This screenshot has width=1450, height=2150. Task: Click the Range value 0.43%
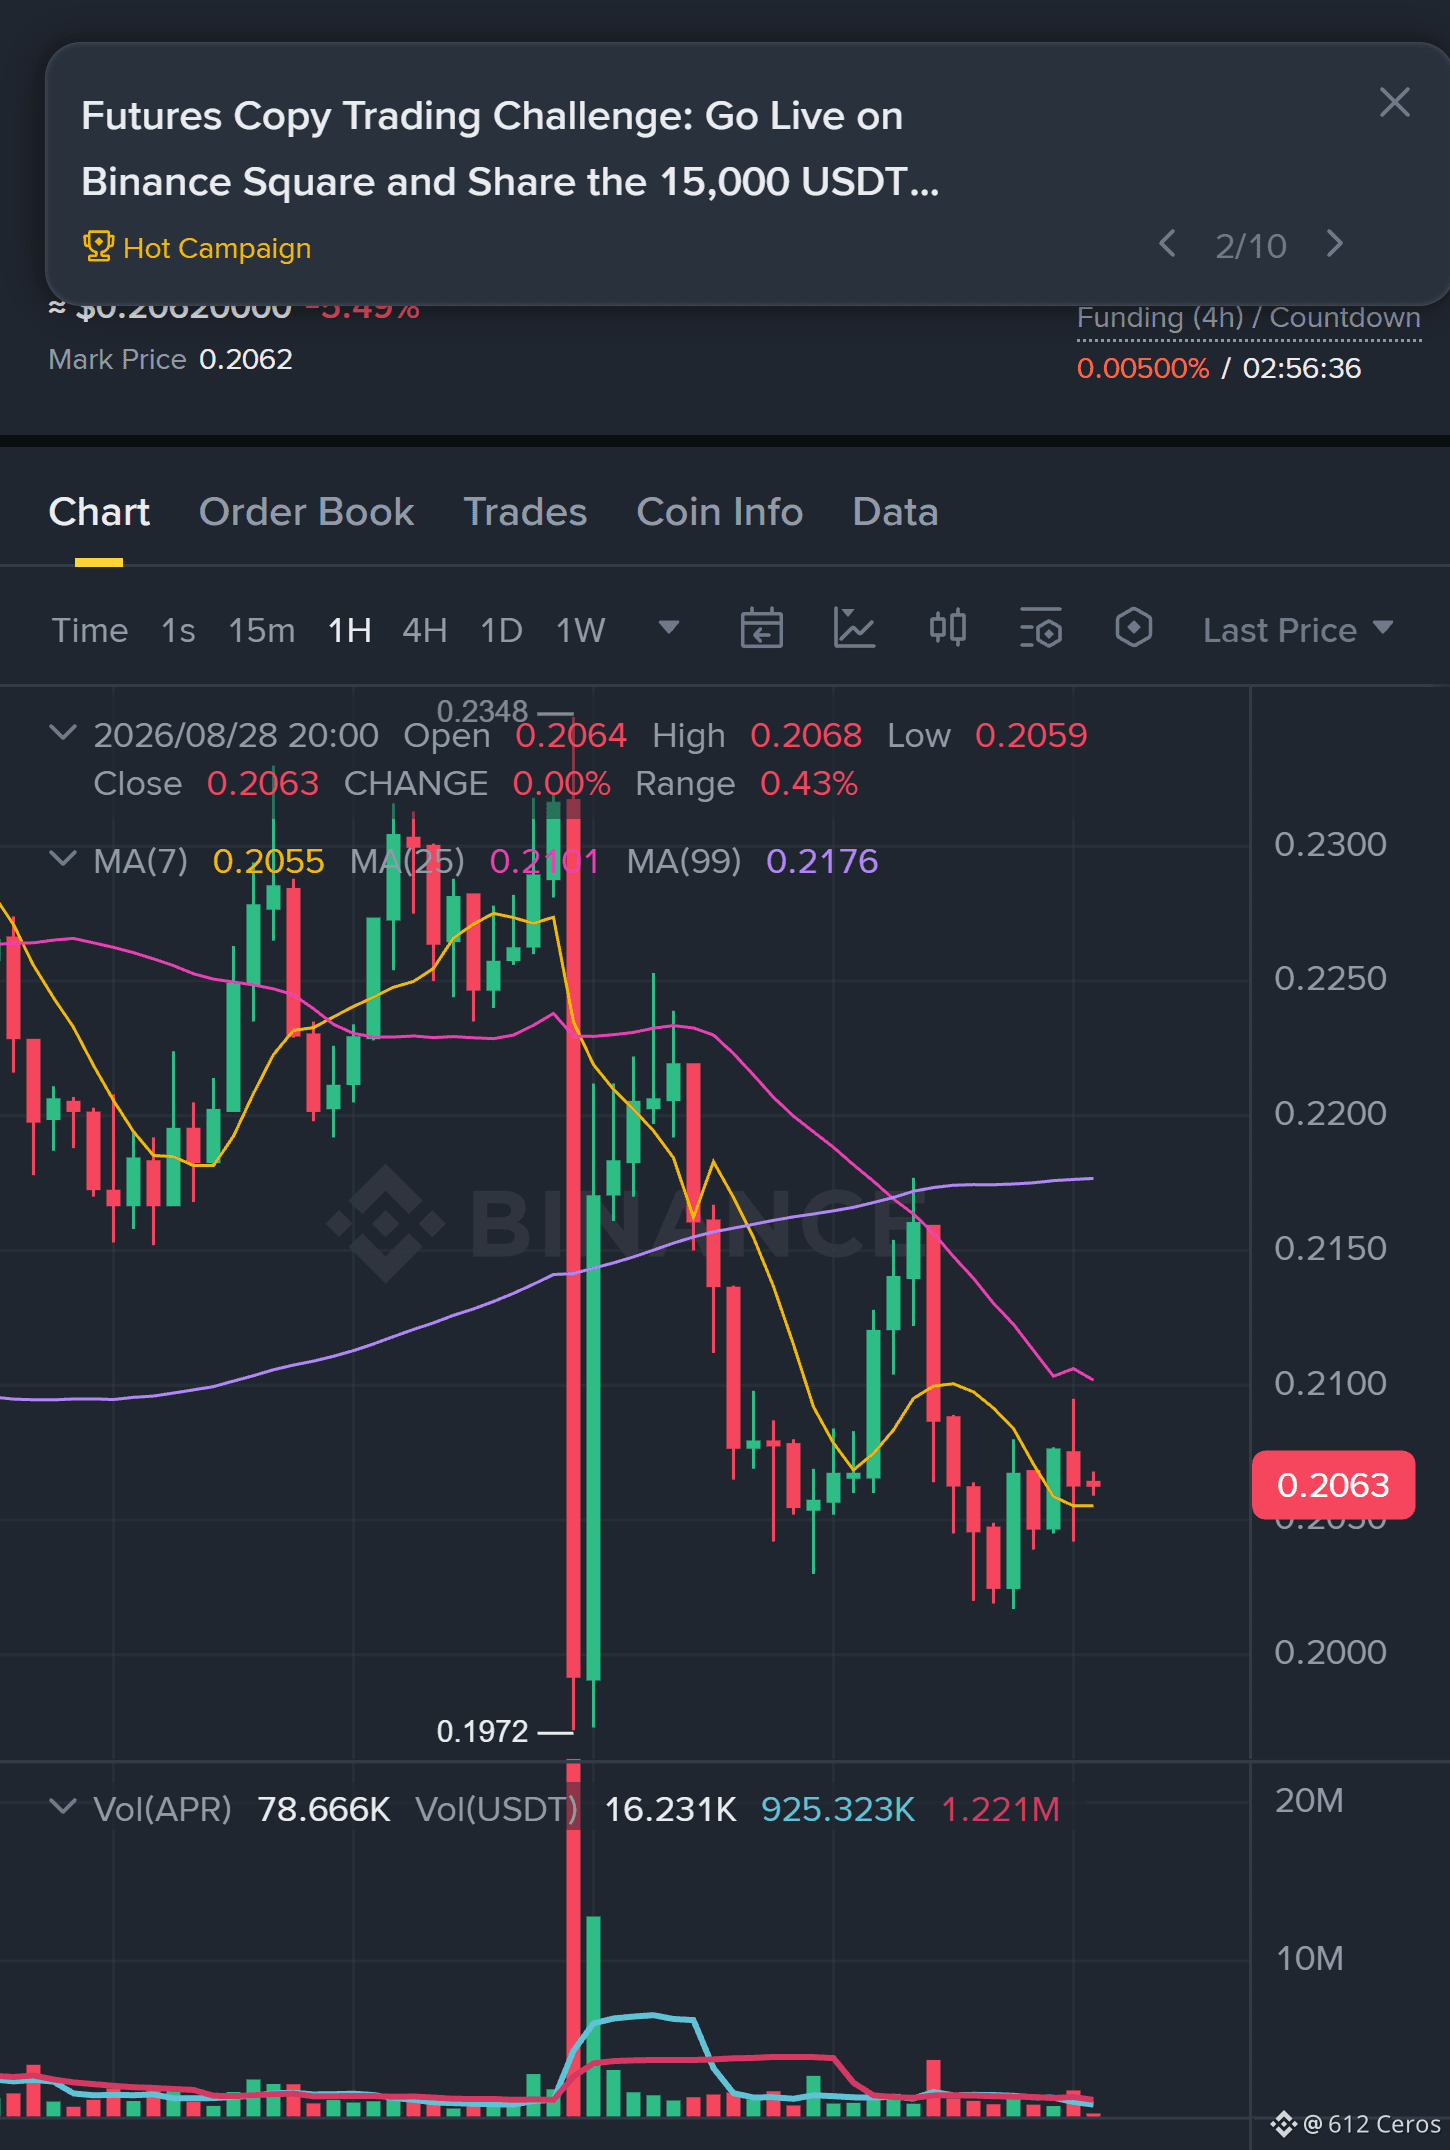[809, 783]
